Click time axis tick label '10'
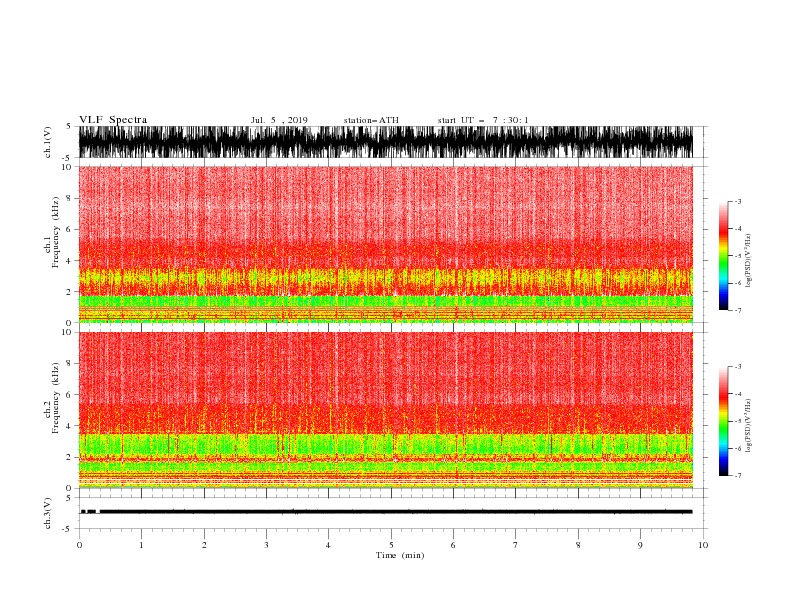 coord(703,545)
